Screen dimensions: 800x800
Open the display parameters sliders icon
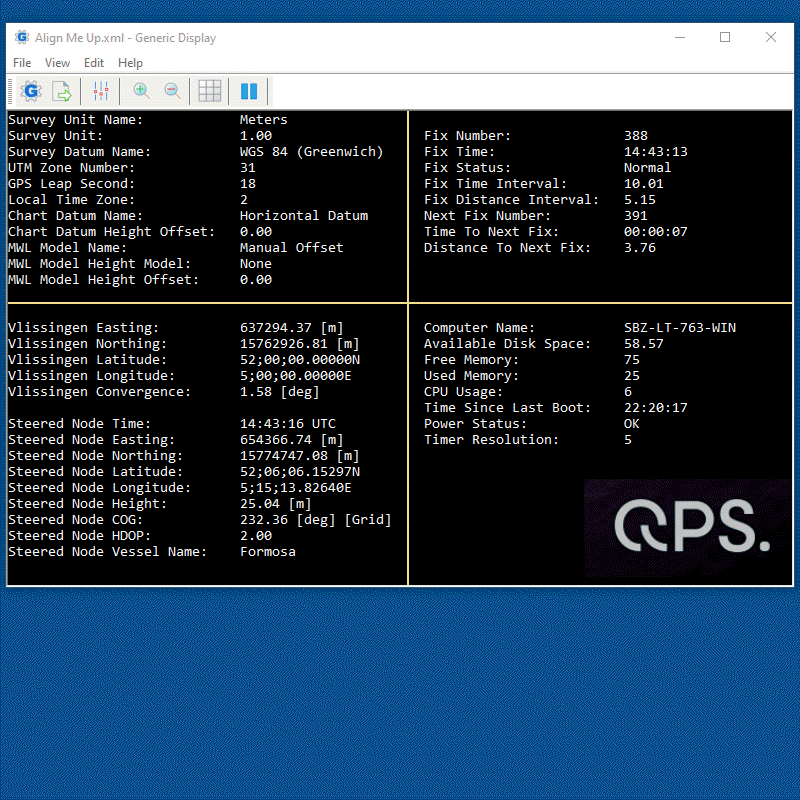(x=100, y=90)
